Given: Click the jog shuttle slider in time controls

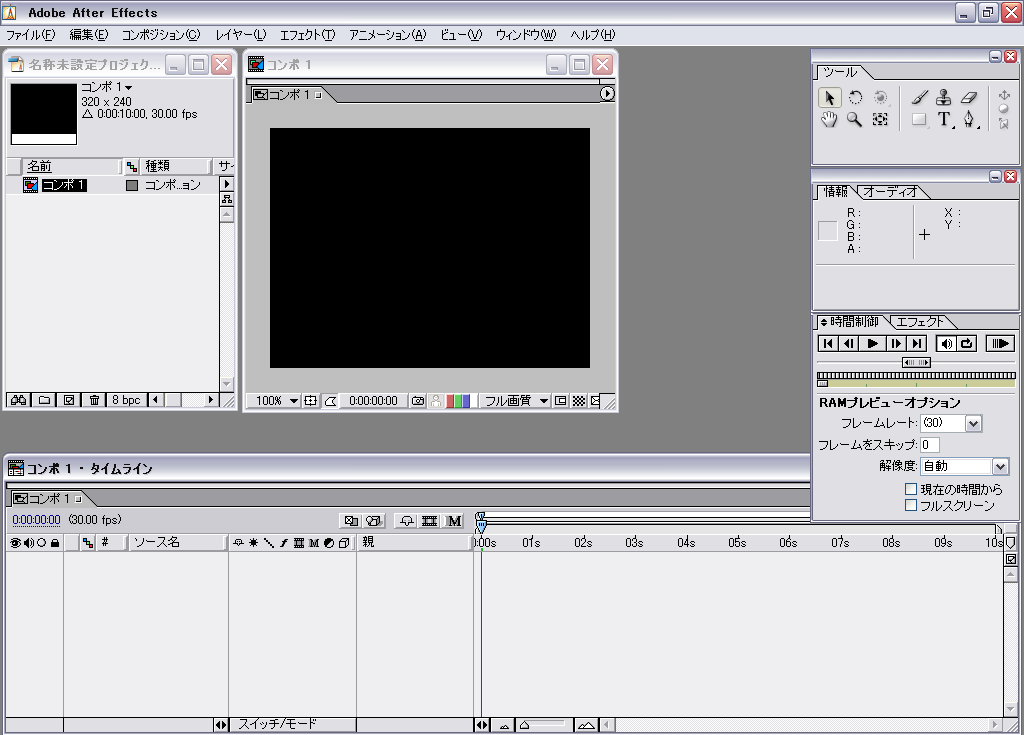Looking at the screenshot, I should (916, 363).
